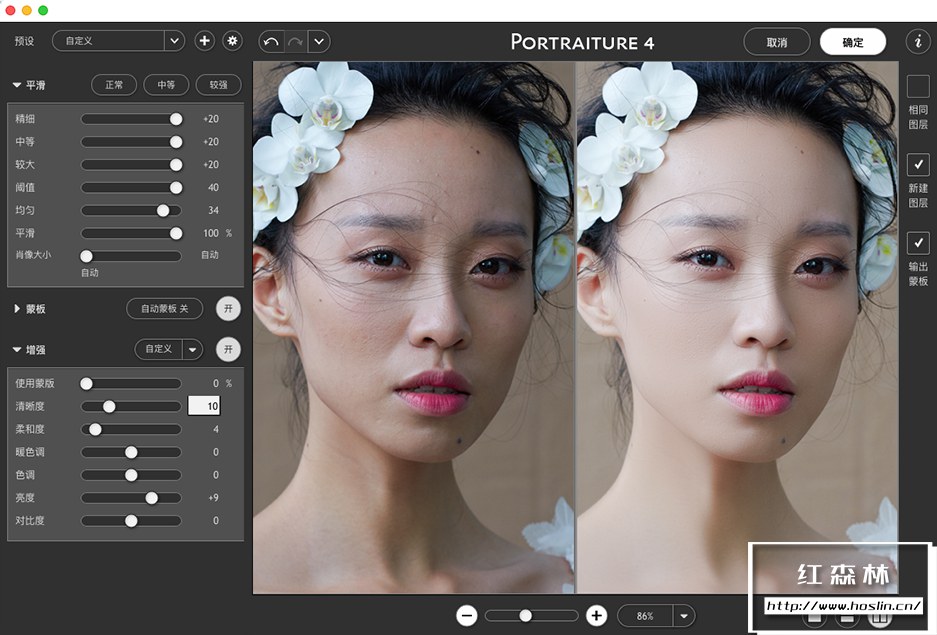The width and height of the screenshot is (937, 635).
Task: Expand the 蒙板 section
Action: 17,309
